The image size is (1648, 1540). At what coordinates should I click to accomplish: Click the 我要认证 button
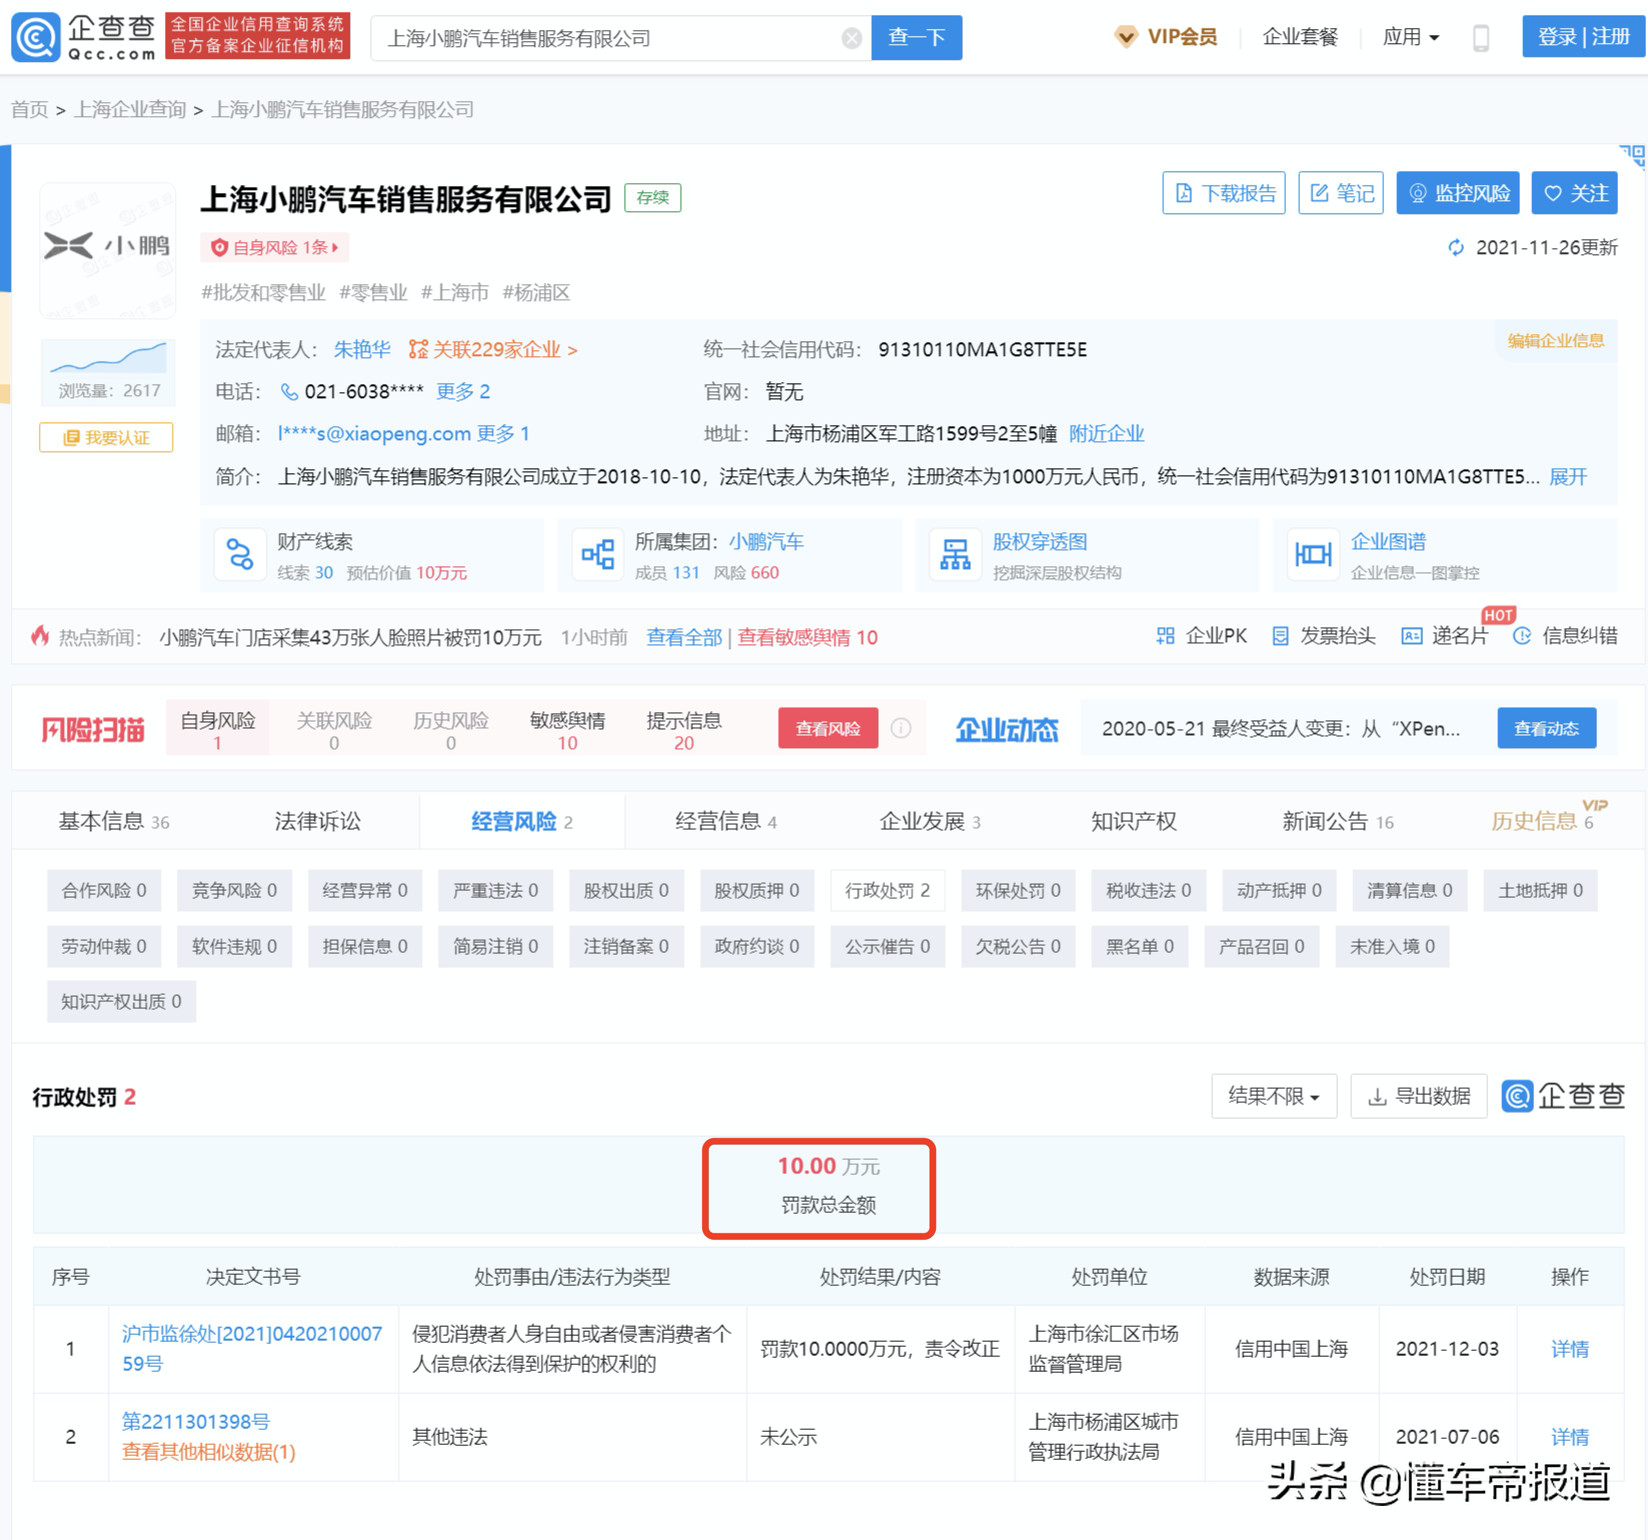(106, 437)
